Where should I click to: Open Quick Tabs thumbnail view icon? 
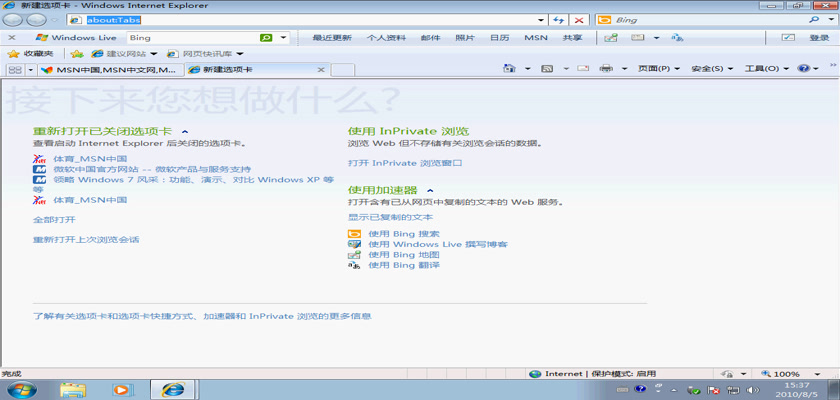(15, 70)
